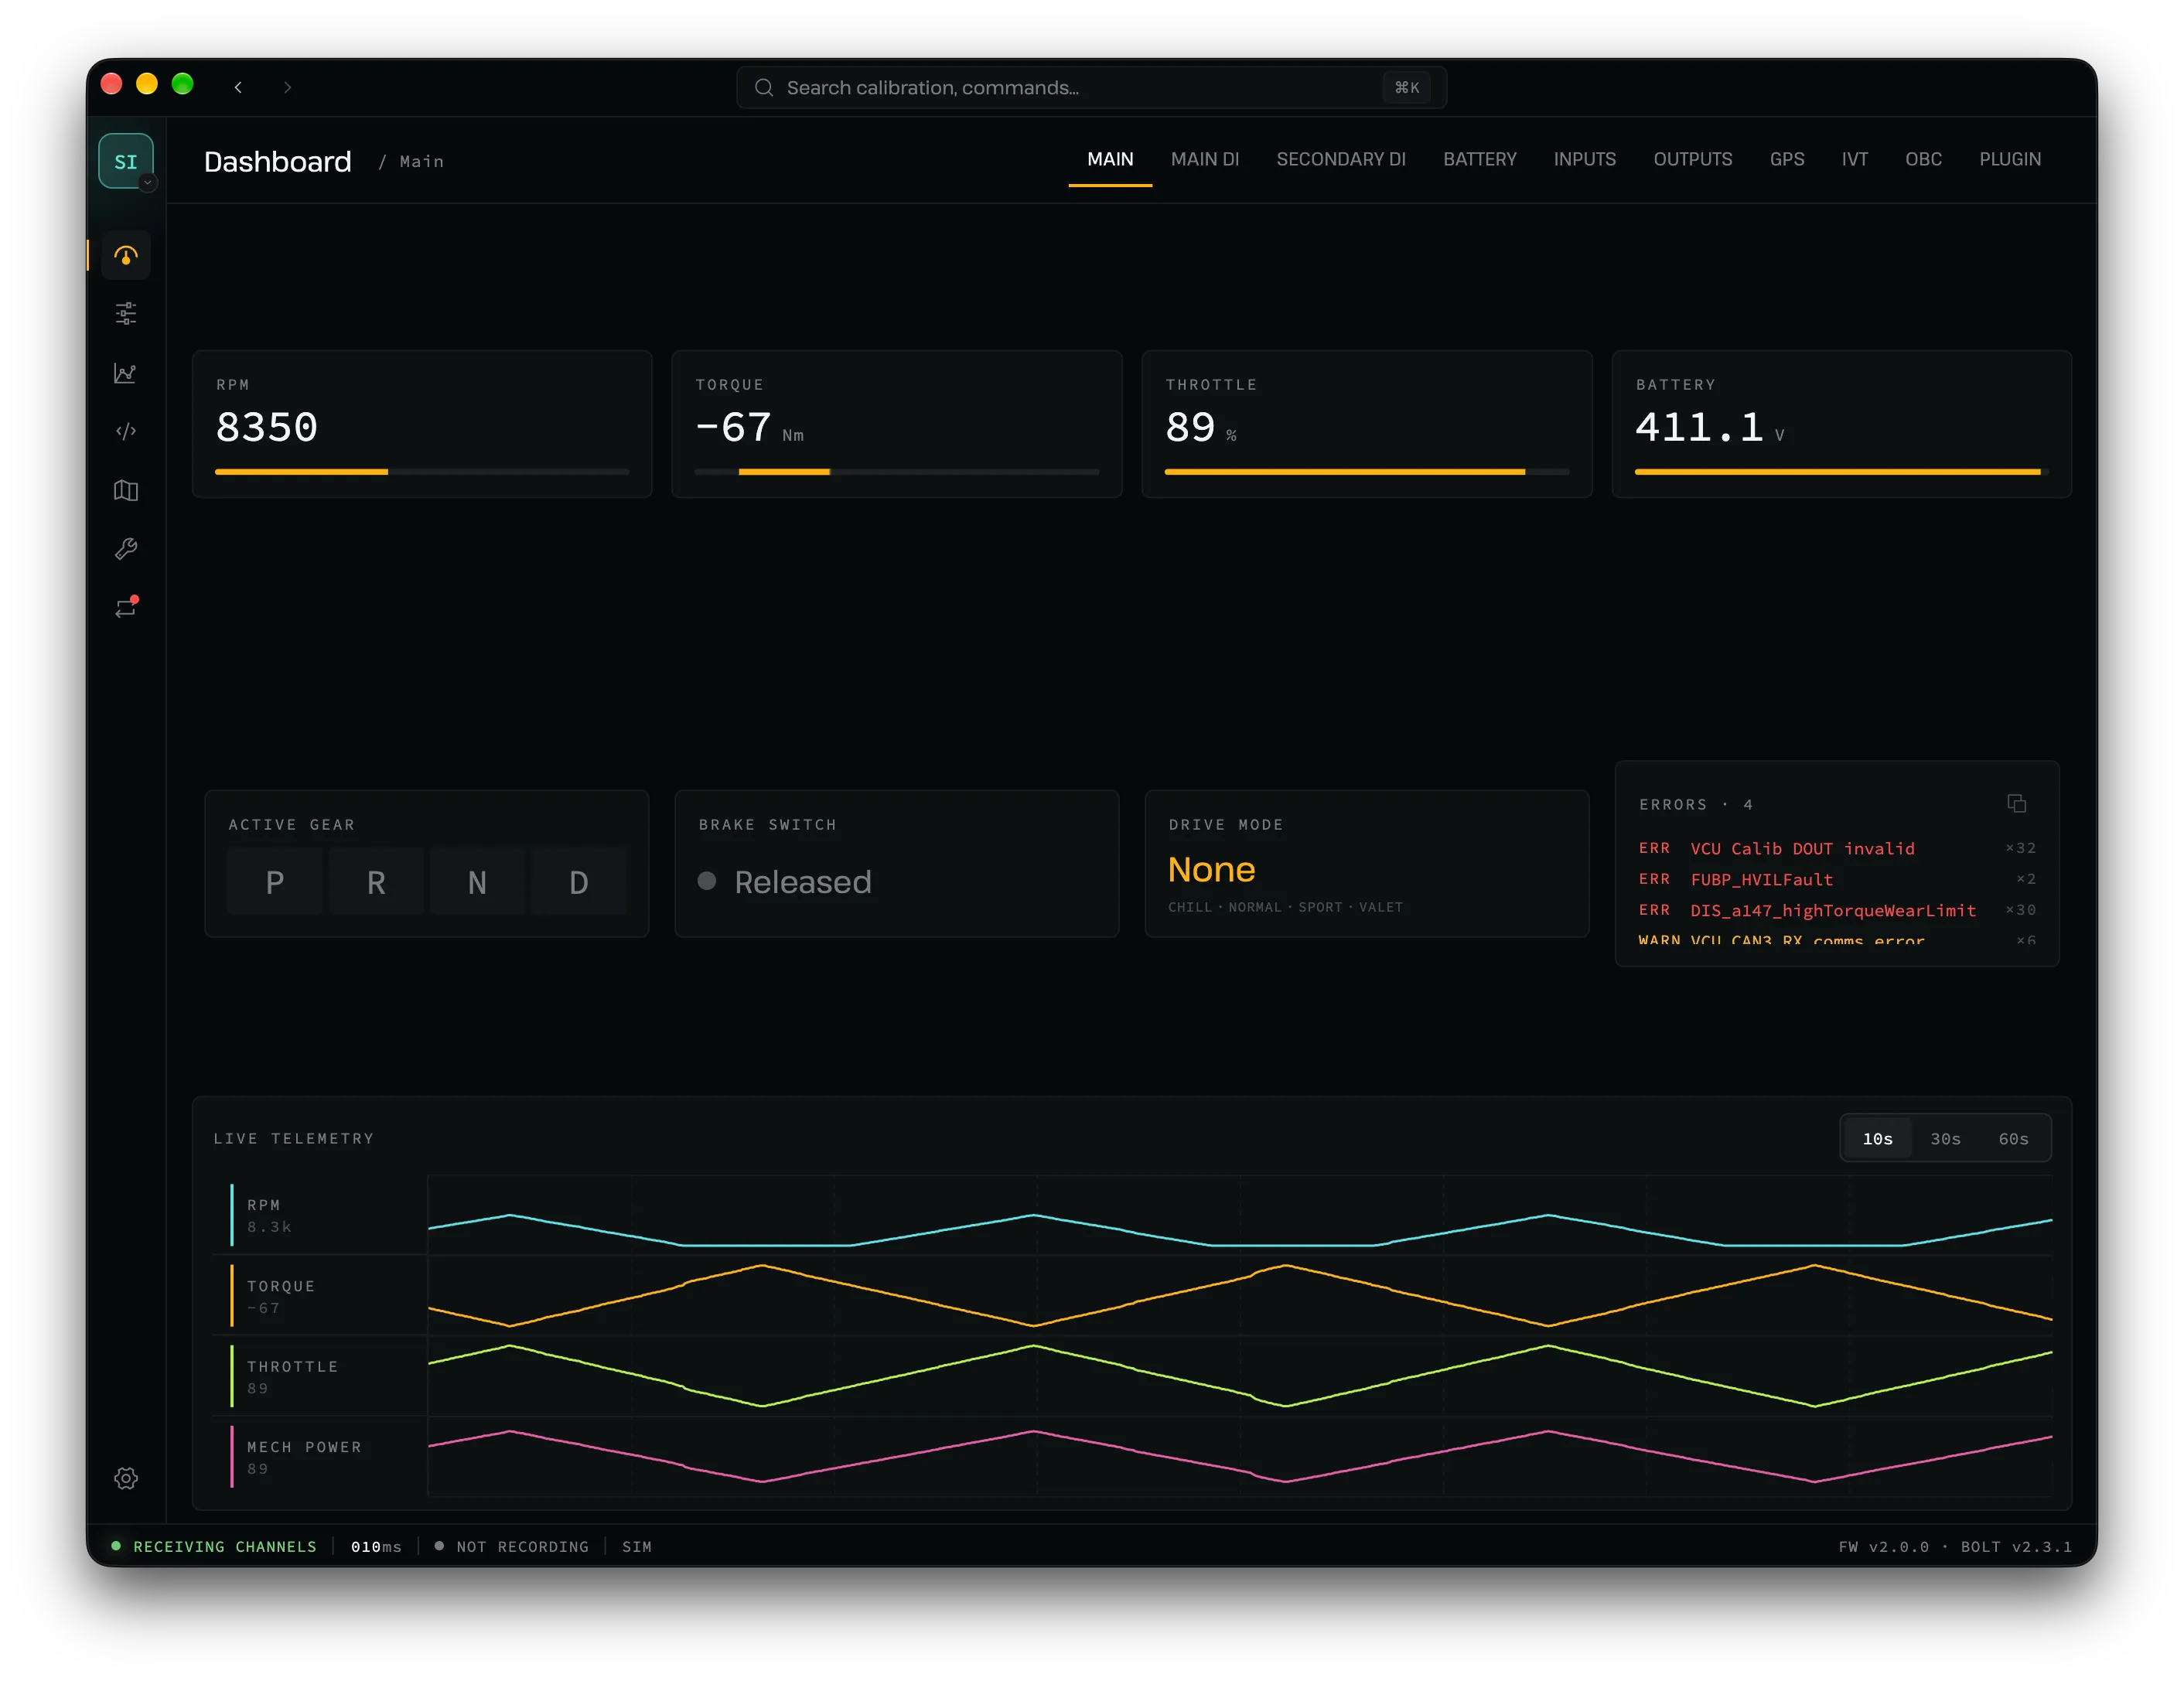Open the calibration sliders sidebar icon

[x=126, y=314]
